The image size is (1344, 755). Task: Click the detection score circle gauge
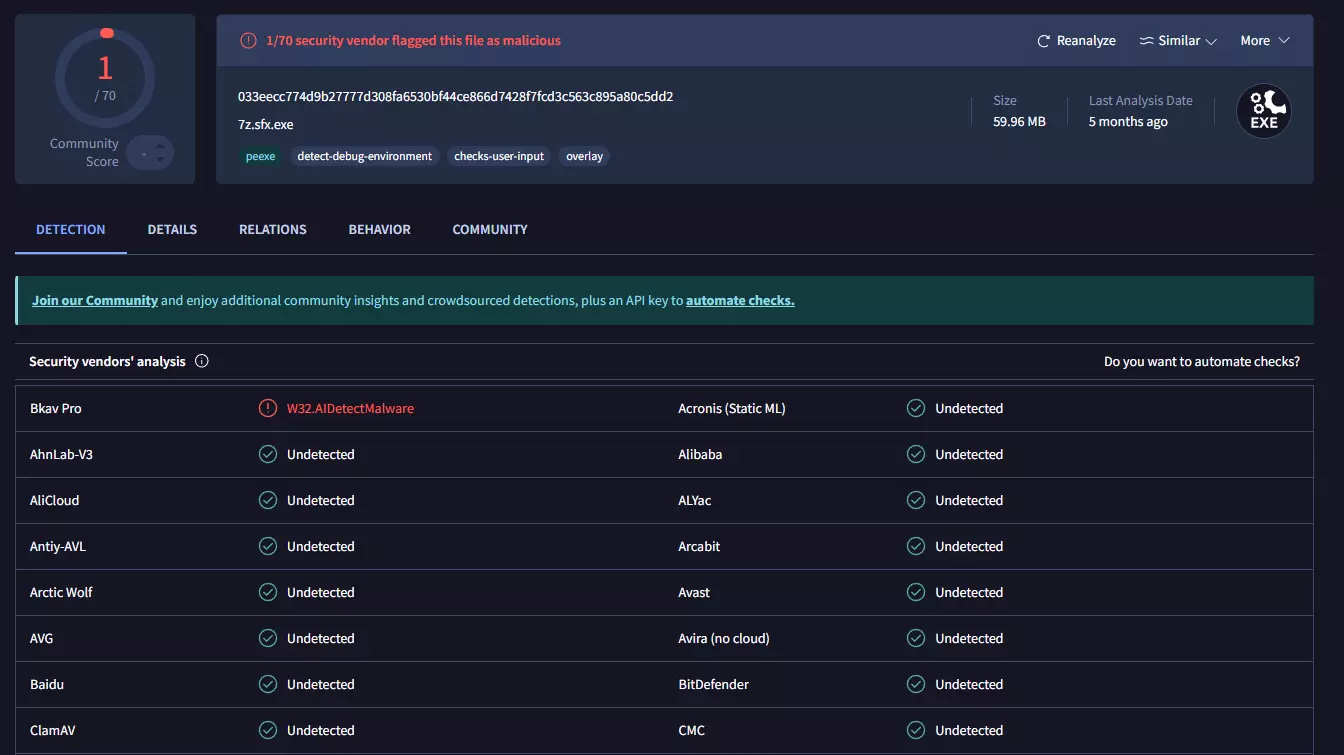(105, 76)
